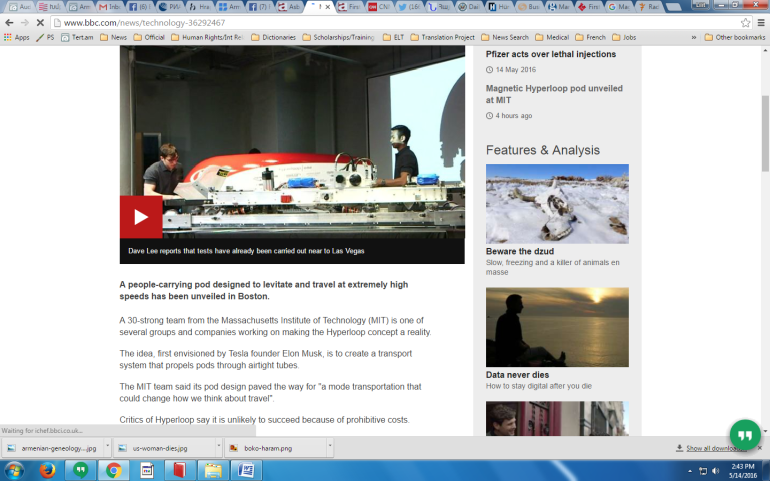Image resolution: width=770 pixels, height=481 pixels.
Task: Close the downloads bar
Action: click(x=759, y=448)
